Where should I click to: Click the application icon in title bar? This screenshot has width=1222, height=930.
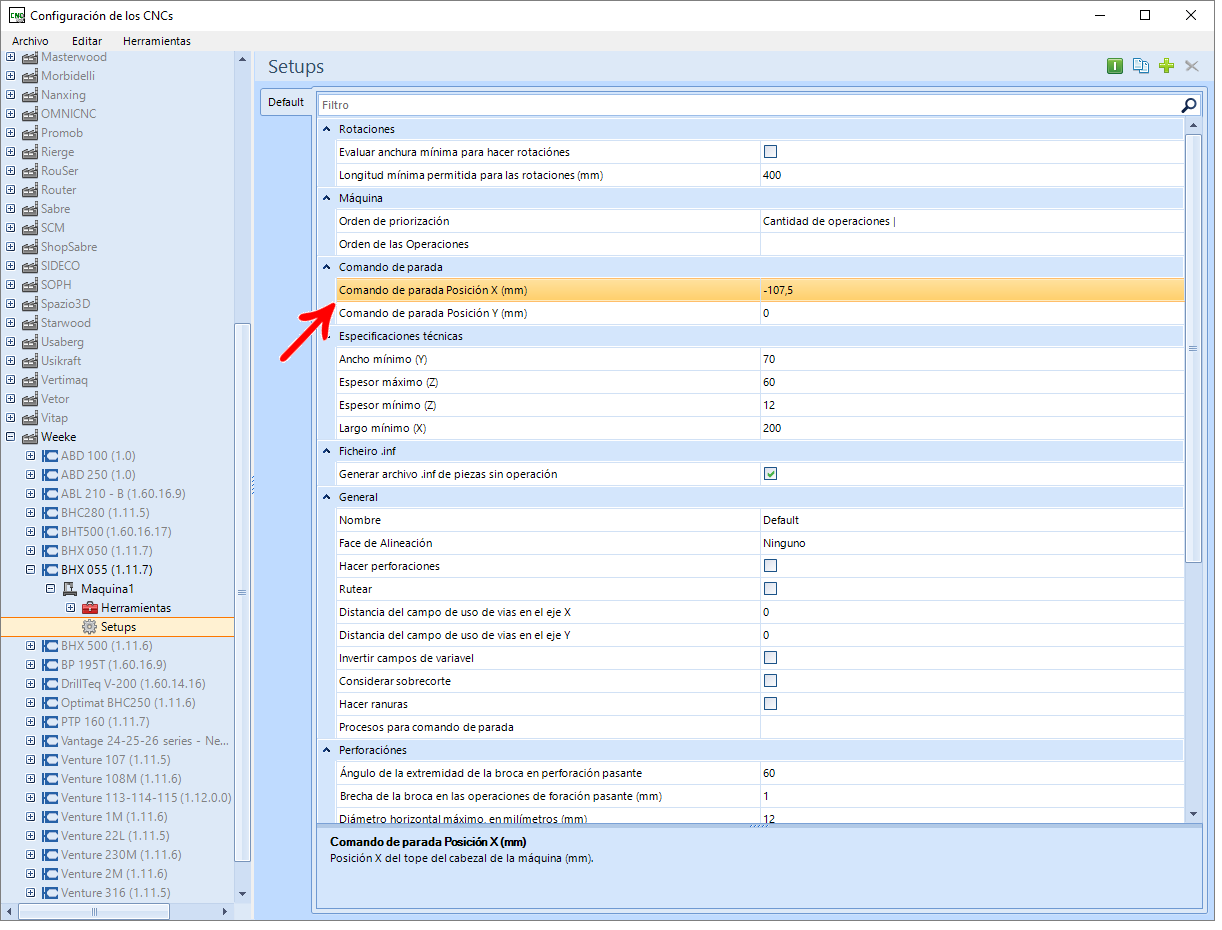(x=17, y=15)
